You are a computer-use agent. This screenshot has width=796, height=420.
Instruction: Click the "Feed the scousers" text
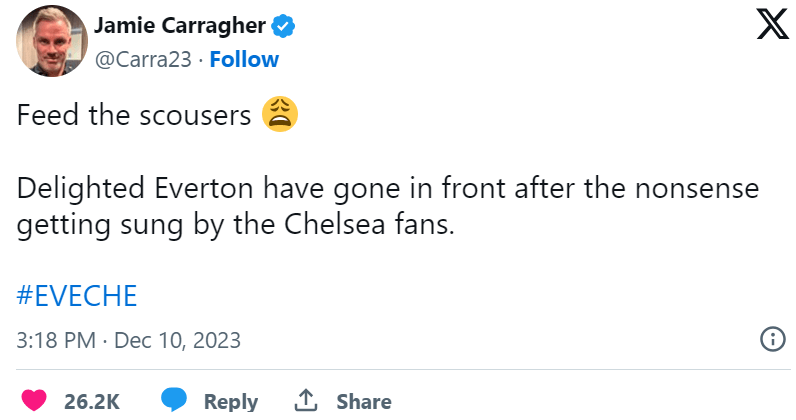click(133, 116)
